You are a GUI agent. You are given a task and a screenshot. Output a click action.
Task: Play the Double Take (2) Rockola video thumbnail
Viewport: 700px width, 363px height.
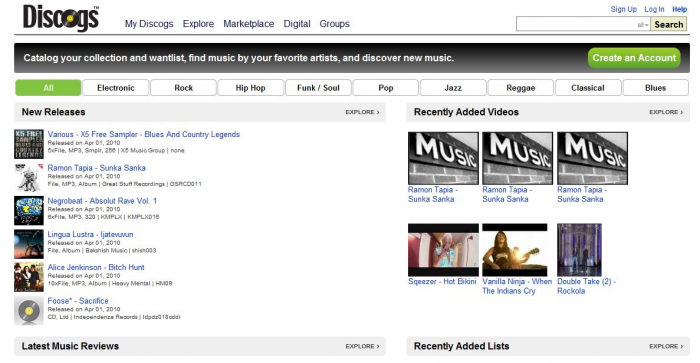click(x=579, y=250)
